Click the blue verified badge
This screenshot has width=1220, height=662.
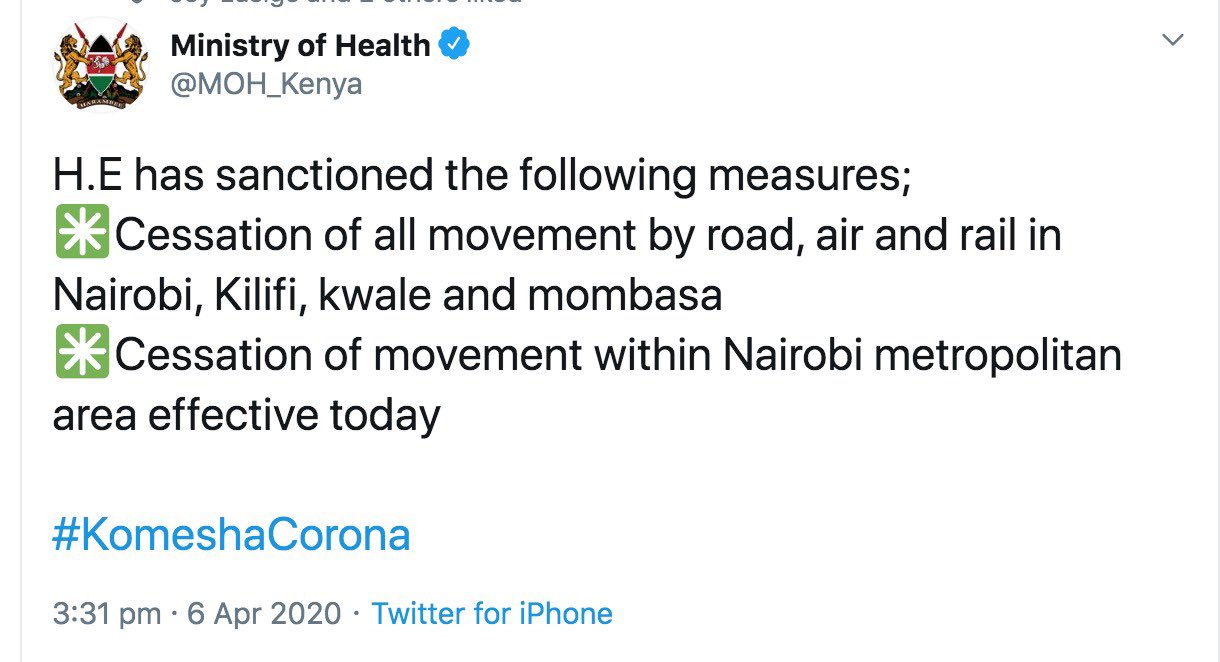(455, 46)
